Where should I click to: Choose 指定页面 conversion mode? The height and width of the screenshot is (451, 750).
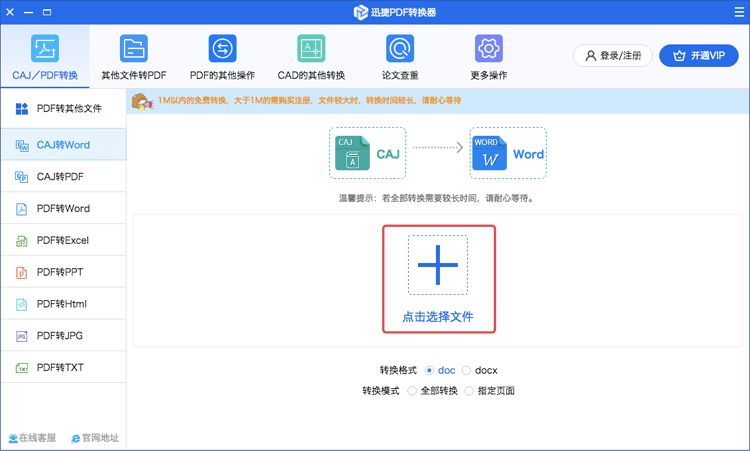[469, 391]
